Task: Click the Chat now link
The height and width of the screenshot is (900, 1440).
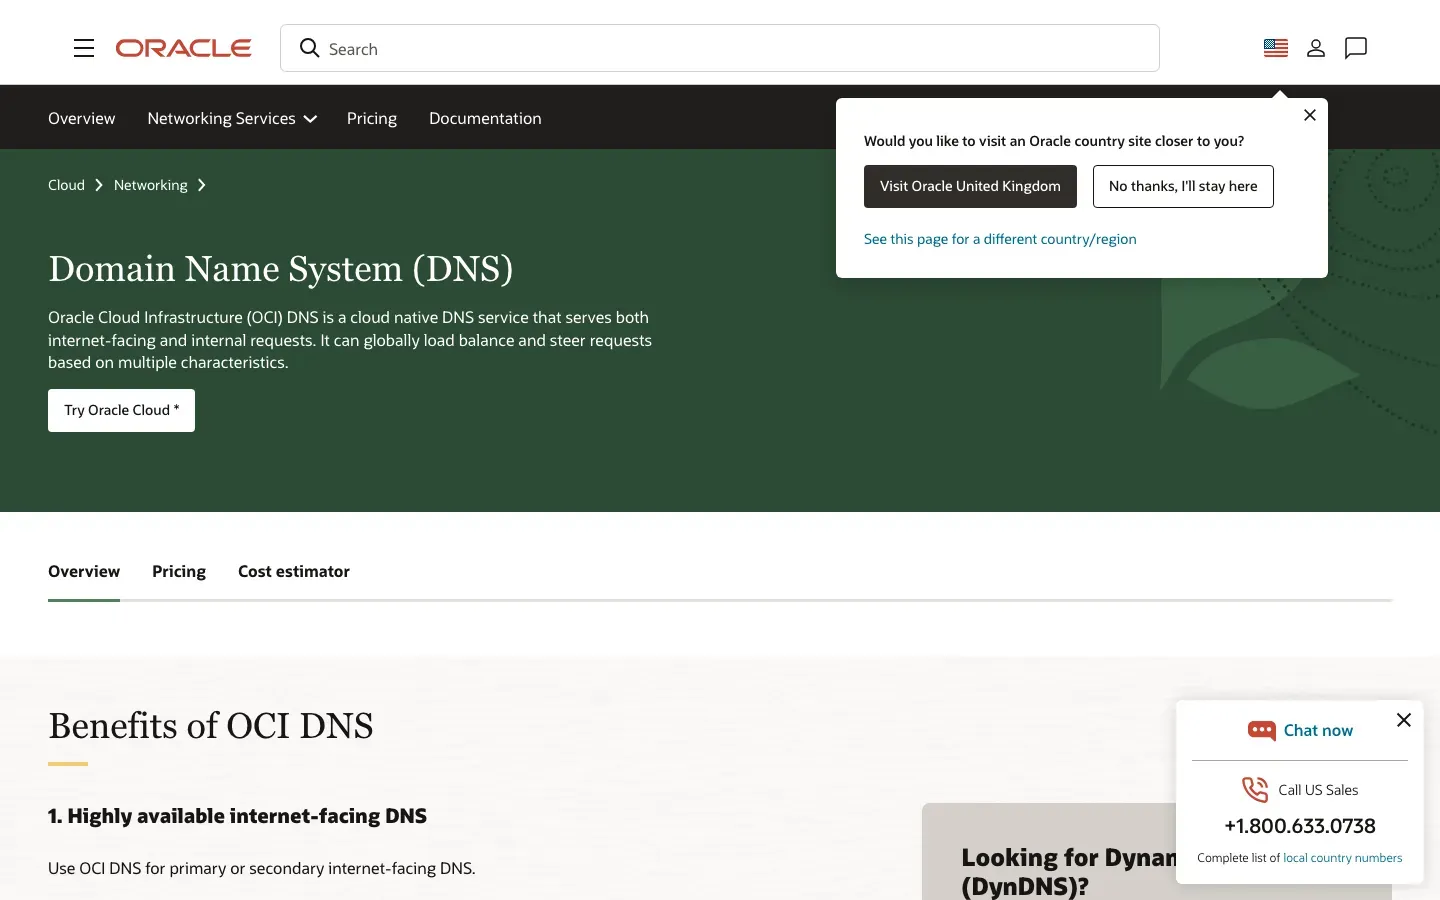Action: [x=1318, y=731]
